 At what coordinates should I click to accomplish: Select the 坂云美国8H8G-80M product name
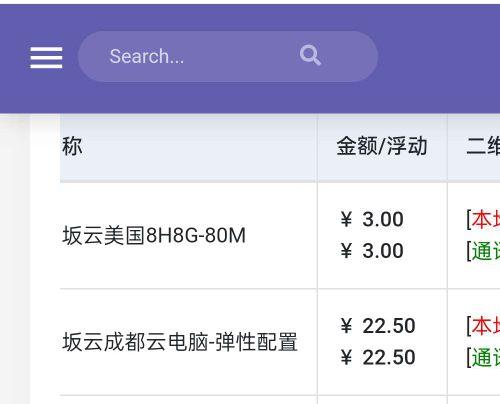coord(154,235)
